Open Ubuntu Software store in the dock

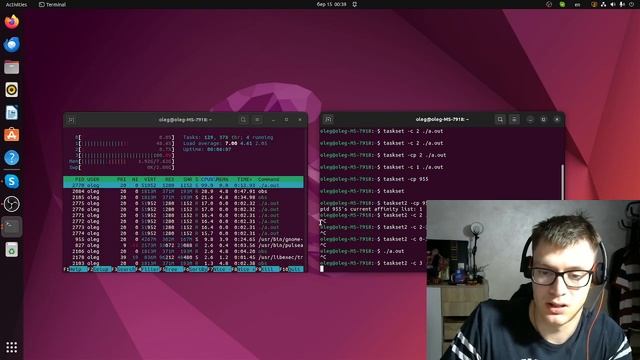(11, 135)
